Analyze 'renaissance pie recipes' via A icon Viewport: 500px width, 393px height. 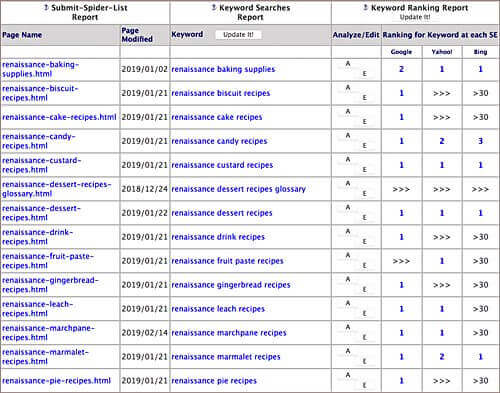pos(348,375)
